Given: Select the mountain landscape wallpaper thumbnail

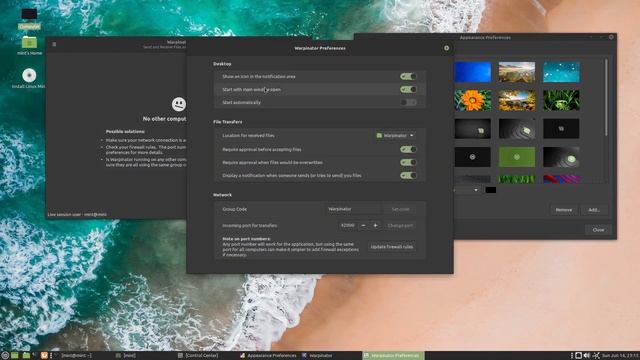Looking at the screenshot, I should click(517, 72).
